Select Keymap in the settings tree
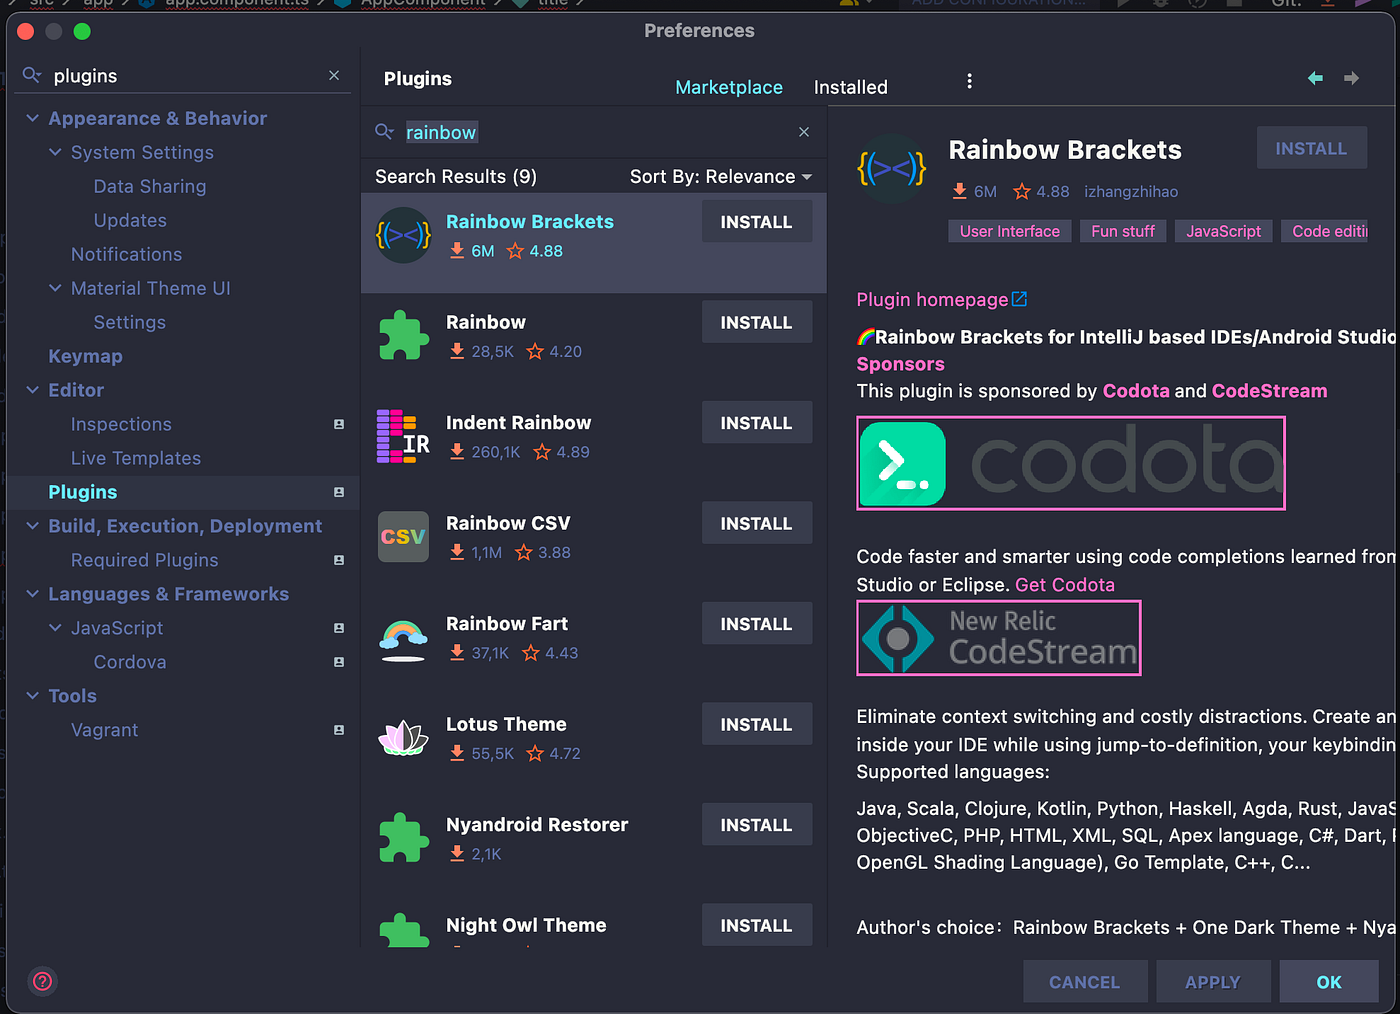This screenshot has height=1014, width=1400. [x=86, y=356]
